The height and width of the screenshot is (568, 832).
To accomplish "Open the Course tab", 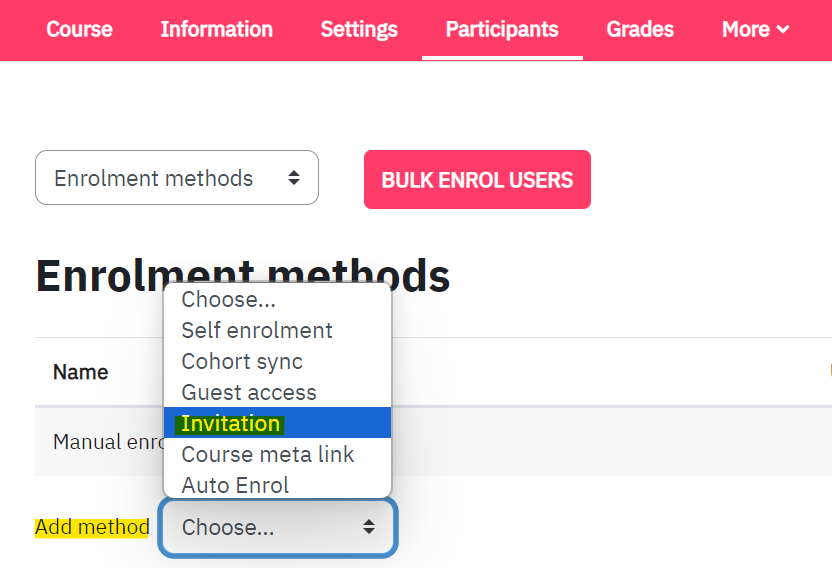I will click(79, 29).
